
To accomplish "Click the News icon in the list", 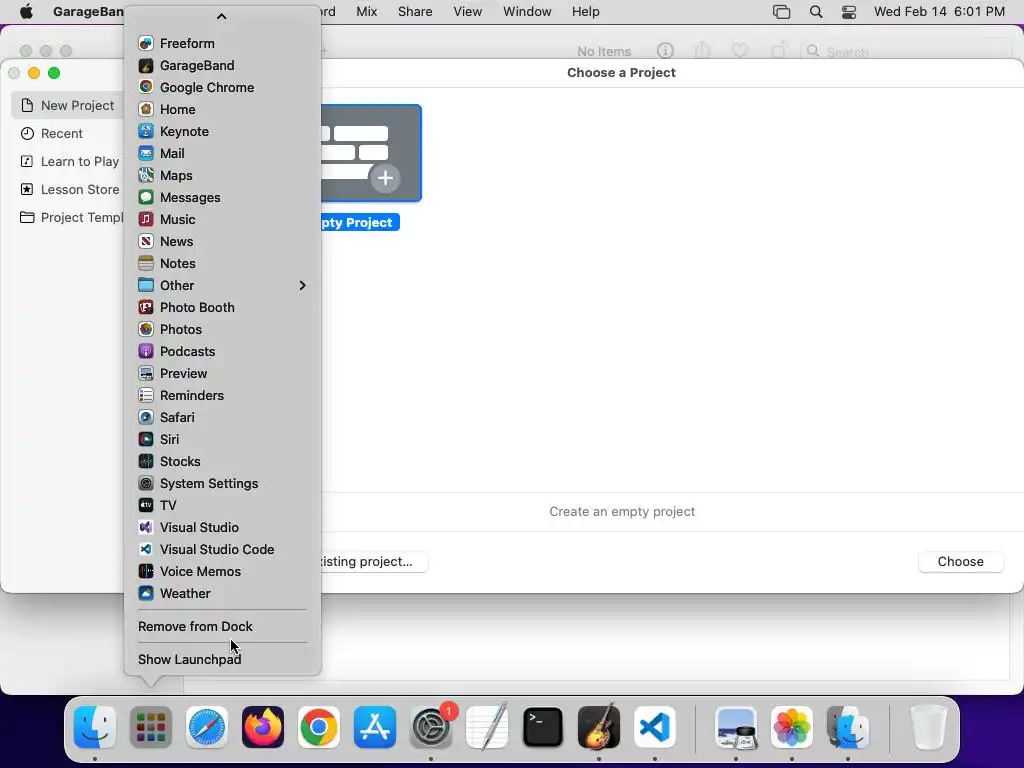I will tap(146, 241).
